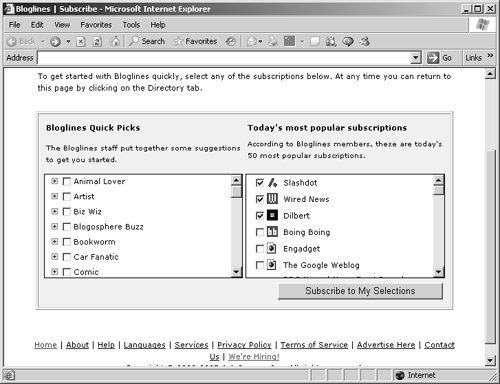Click the Go arrow button beside address bar
The width and height of the screenshot is (500, 384).
coord(433,58)
